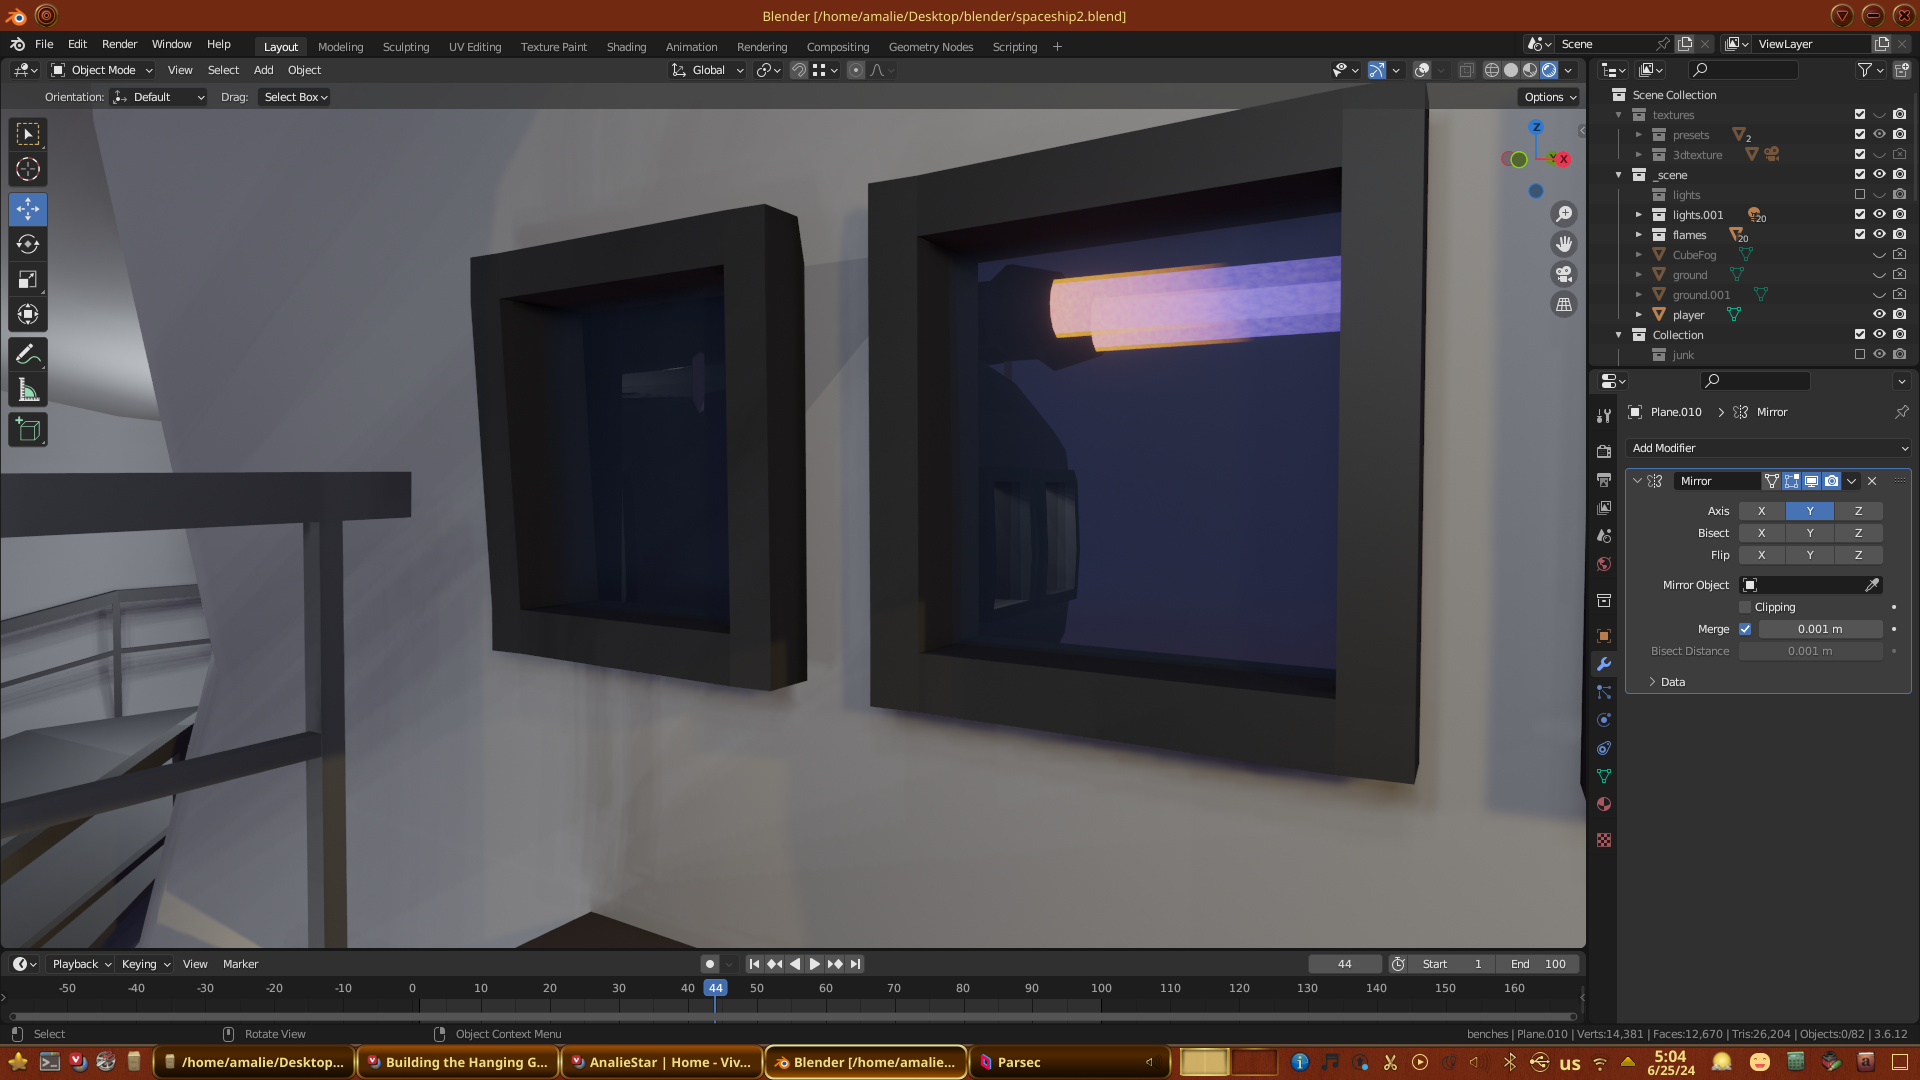Hide the player object in viewport
Viewport: 1920px width, 1080px height.
pos(1879,315)
